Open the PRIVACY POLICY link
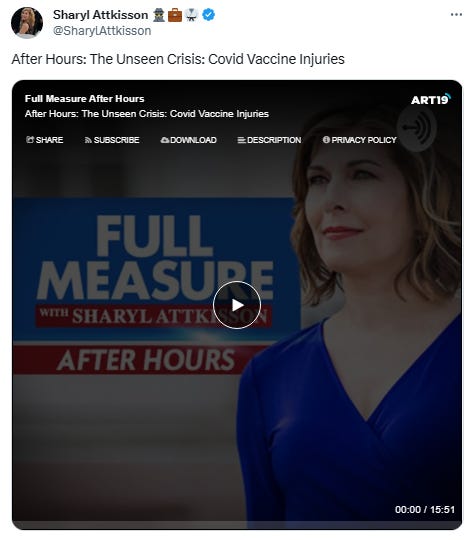469x540 pixels. (359, 140)
